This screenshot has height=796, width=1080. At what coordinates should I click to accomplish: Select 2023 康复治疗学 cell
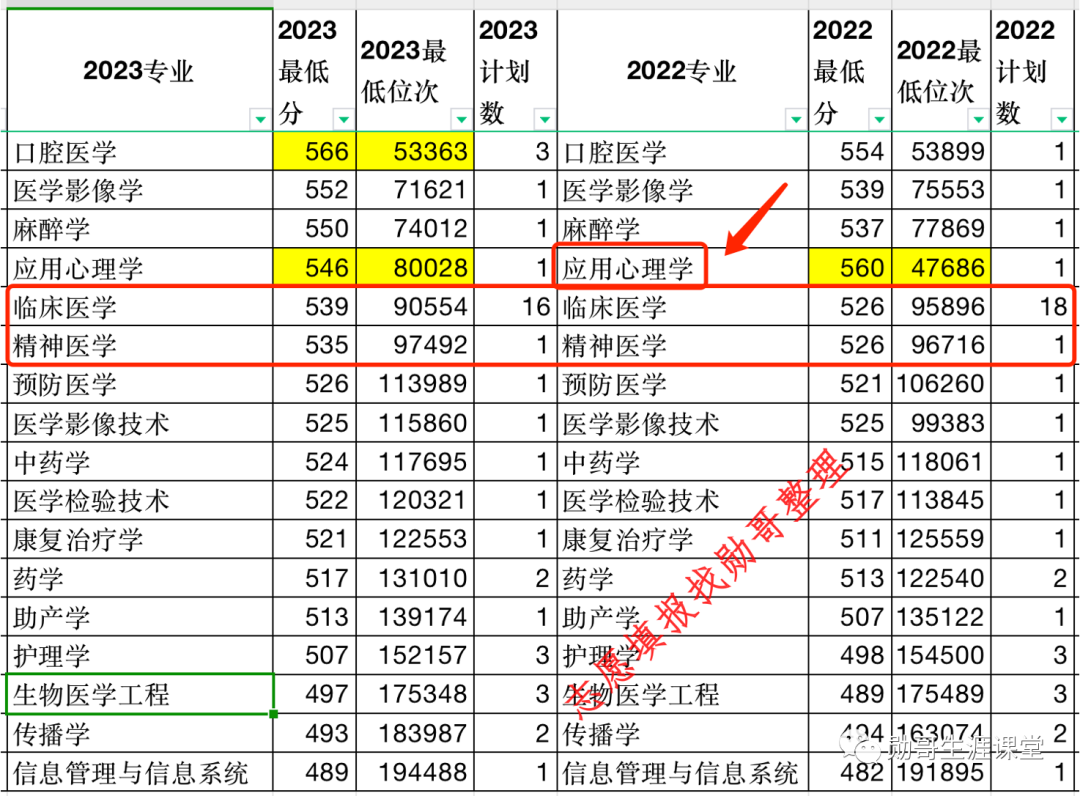coord(140,538)
